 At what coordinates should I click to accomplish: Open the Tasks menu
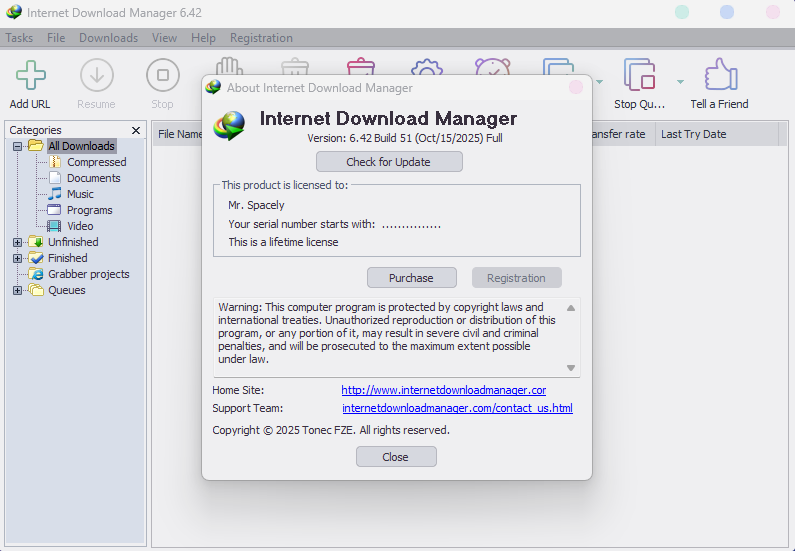click(x=19, y=38)
